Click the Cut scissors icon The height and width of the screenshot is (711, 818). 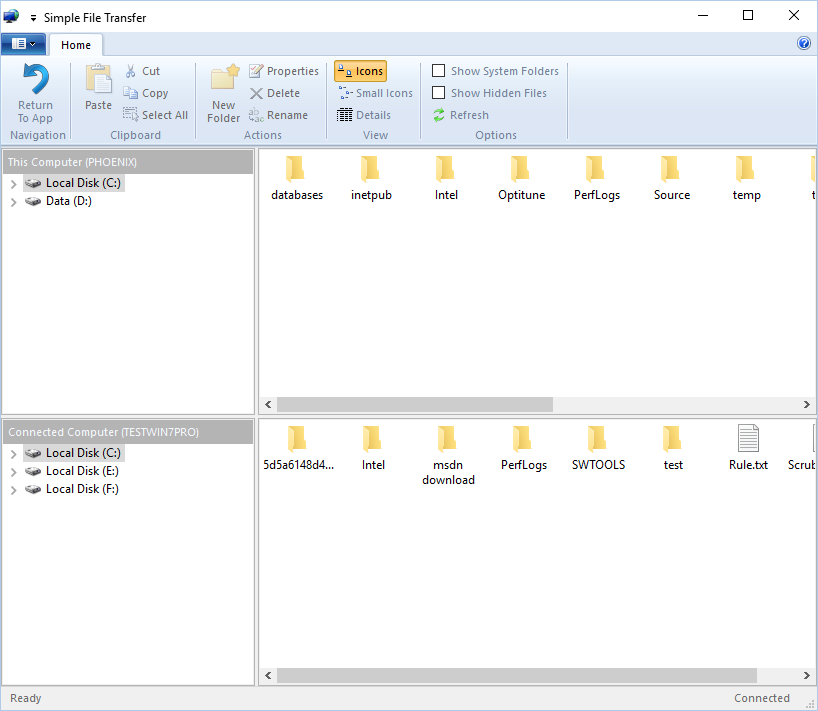click(x=131, y=71)
